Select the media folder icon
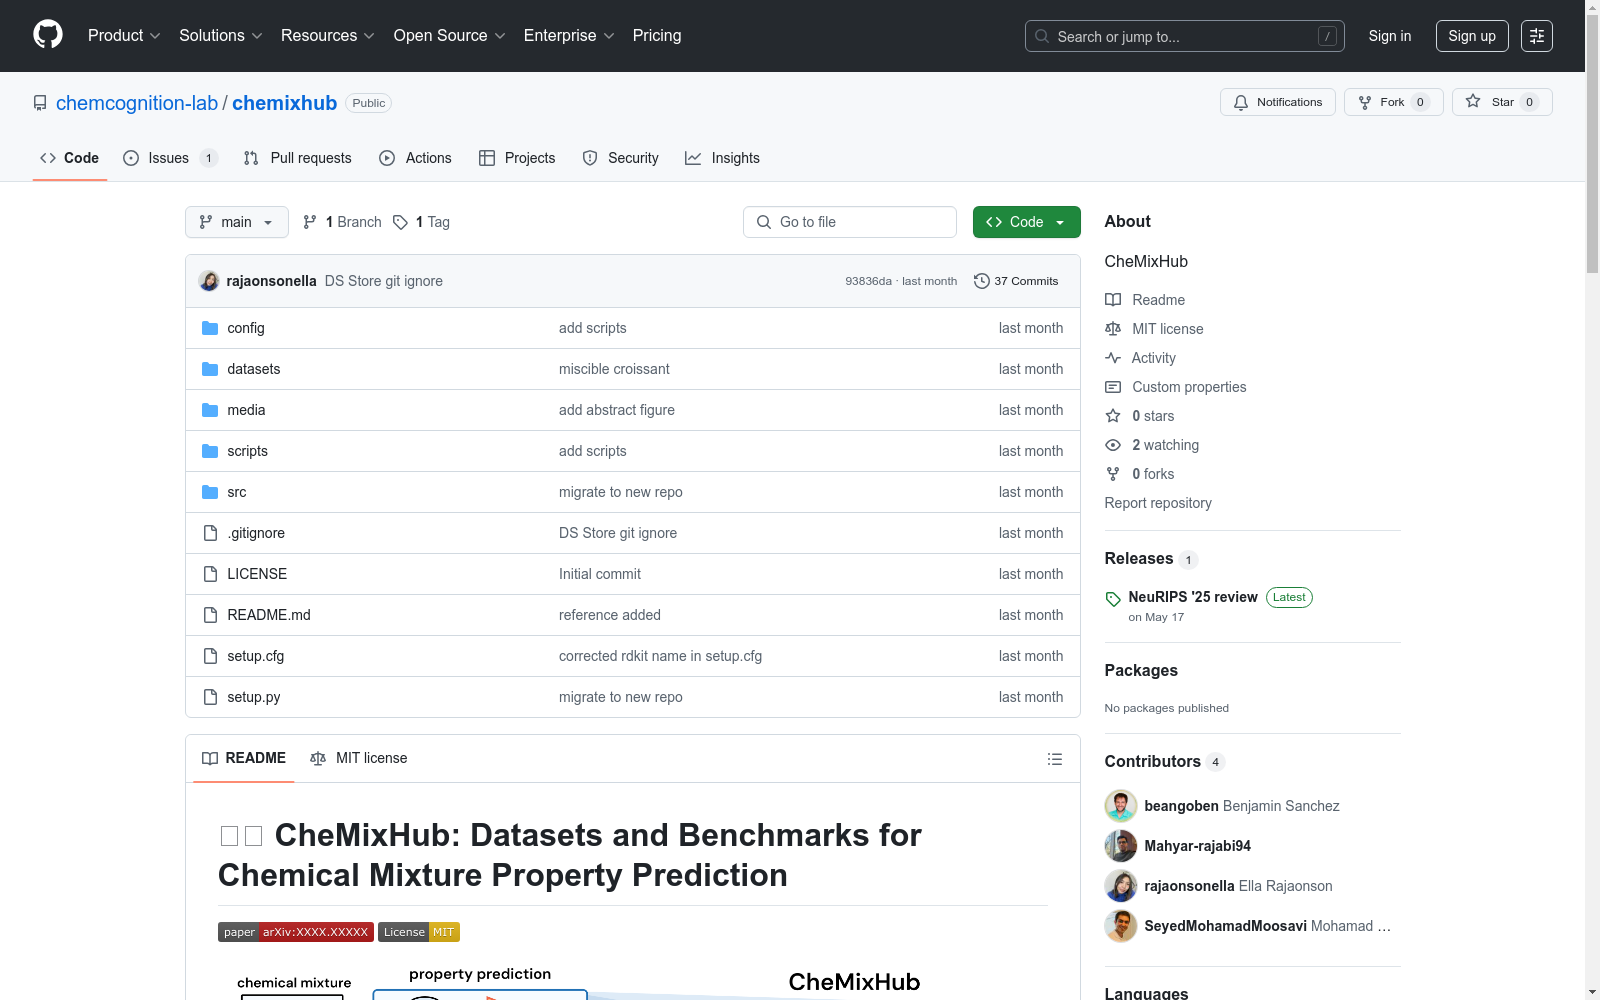Viewport: 1600px width, 1000px height. click(x=210, y=410)
